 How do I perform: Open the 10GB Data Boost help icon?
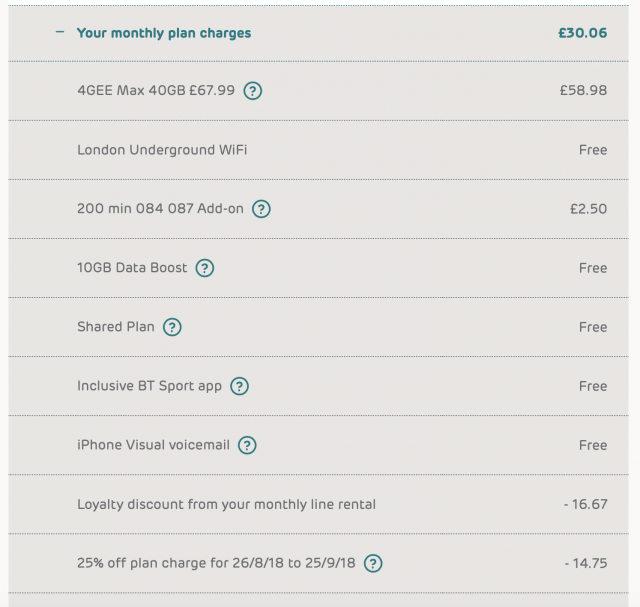[205, 268]
